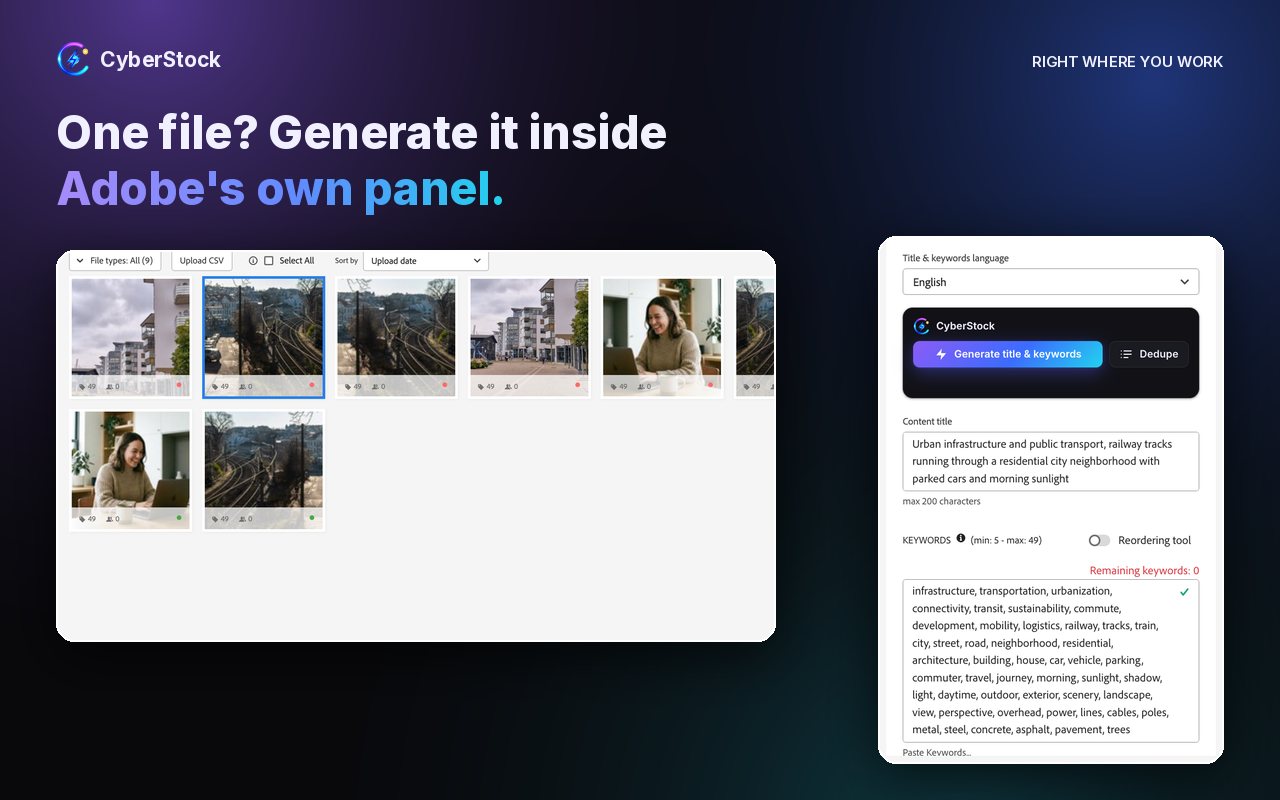
Task: Click the green checkmark in the keywords box
Action: point(1184,592)
